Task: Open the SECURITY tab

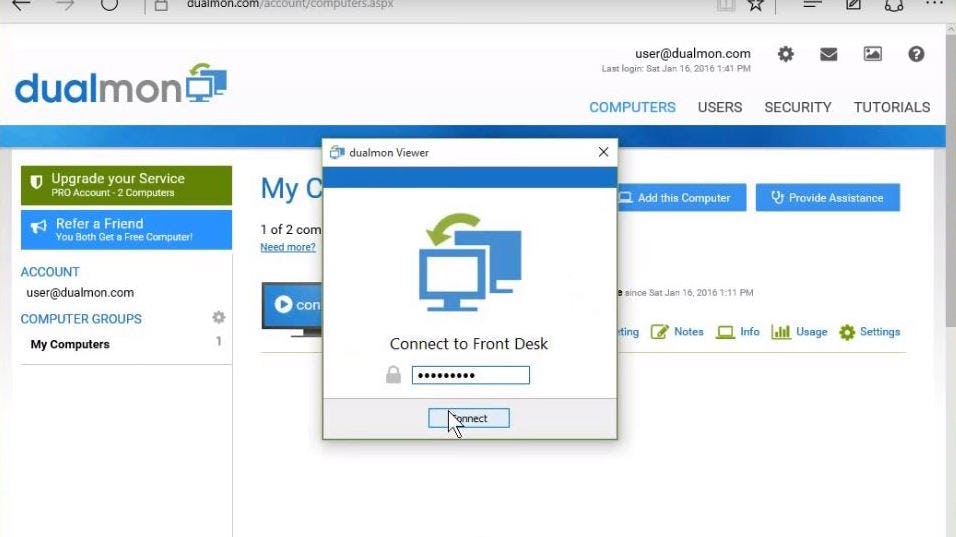Action: 797,107
